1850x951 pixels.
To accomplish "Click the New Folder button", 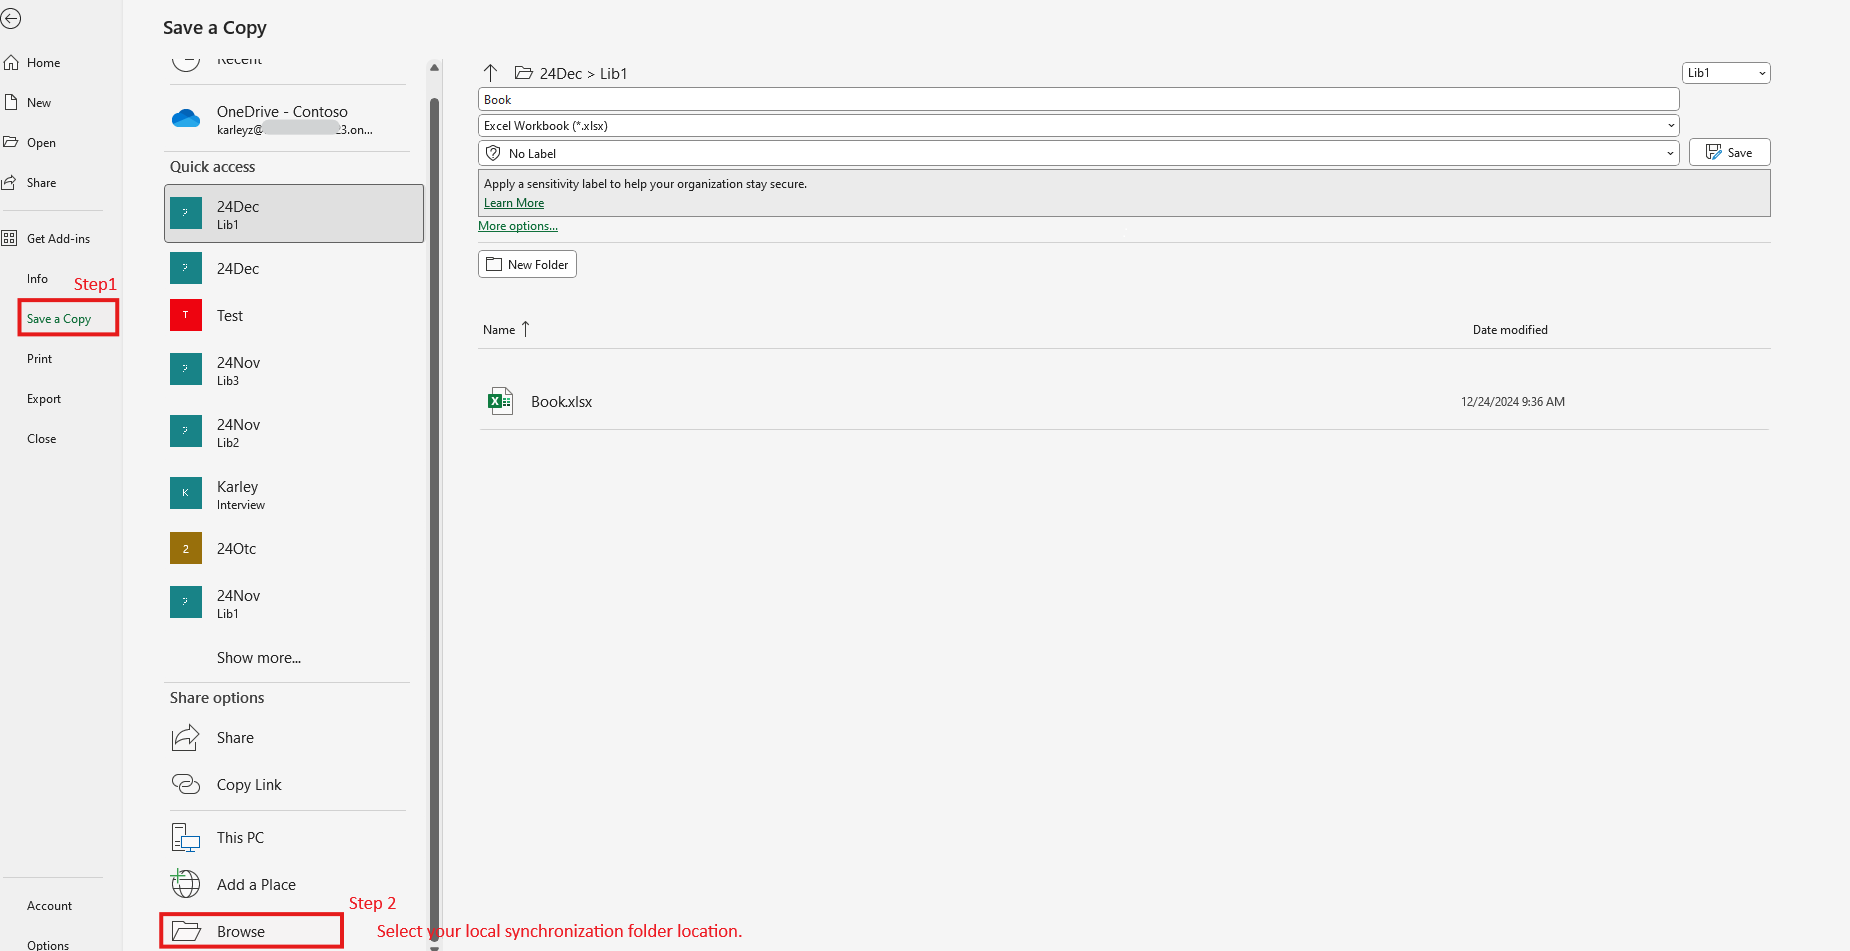I will pos(527,264).
